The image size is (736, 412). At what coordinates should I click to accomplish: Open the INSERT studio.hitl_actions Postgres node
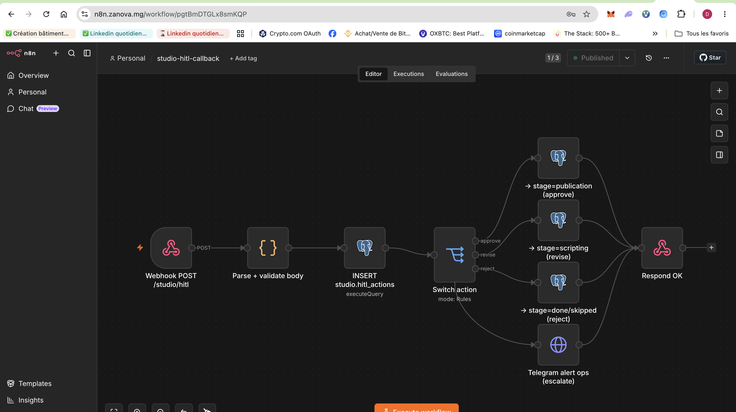[364, 248]
